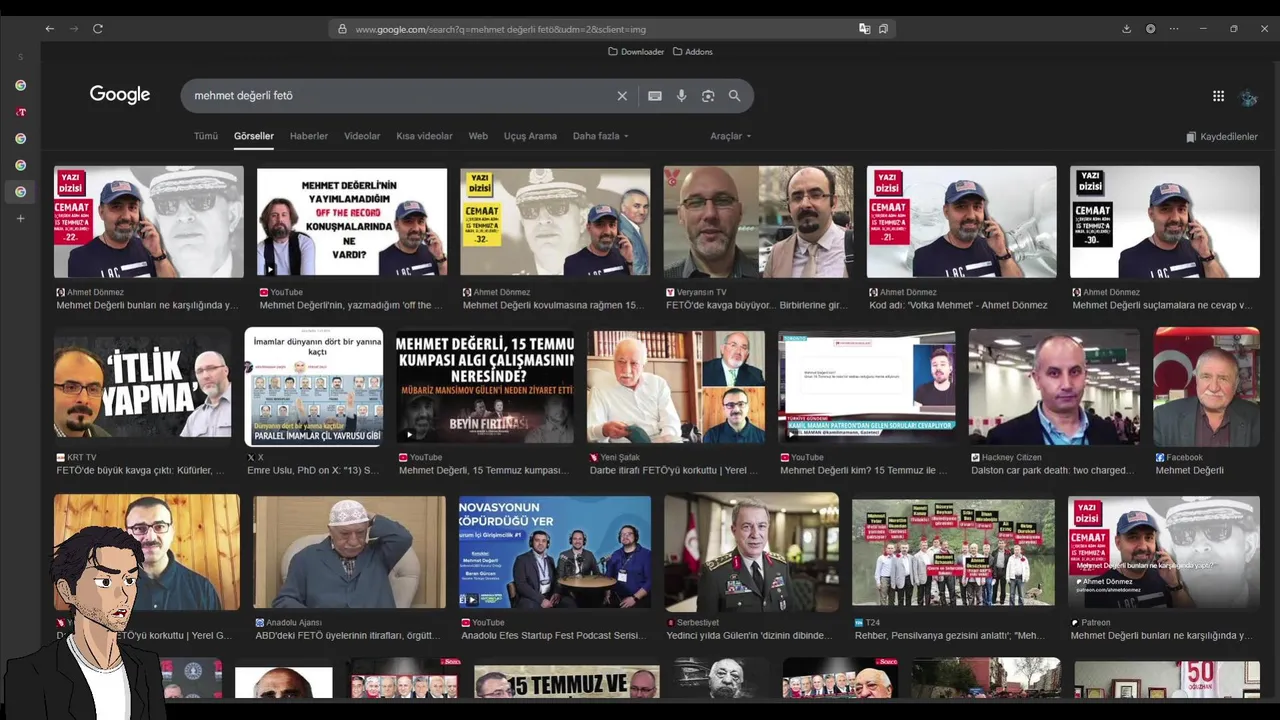Image resolution: width=1280 pixels, height=720 pixels.
Task: Open the on-screen keyboard input tool
Action: [655, 96]
